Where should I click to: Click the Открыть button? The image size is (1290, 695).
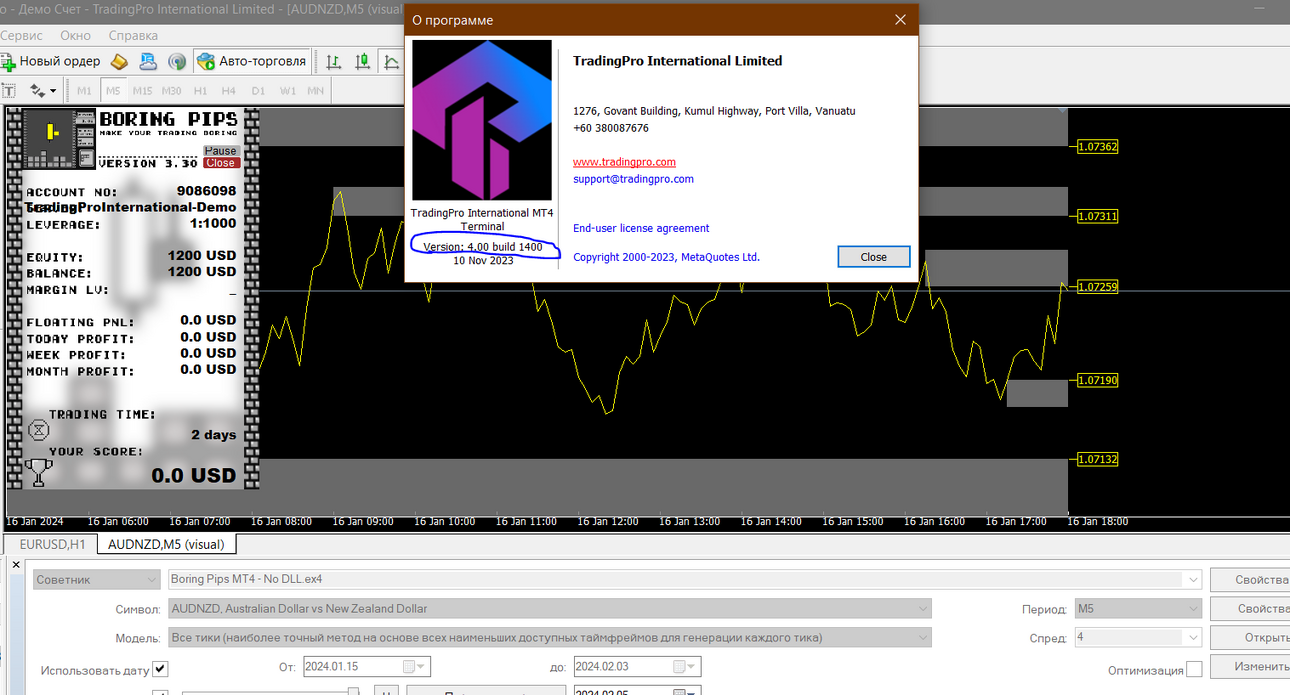(x=1250, y=637)
